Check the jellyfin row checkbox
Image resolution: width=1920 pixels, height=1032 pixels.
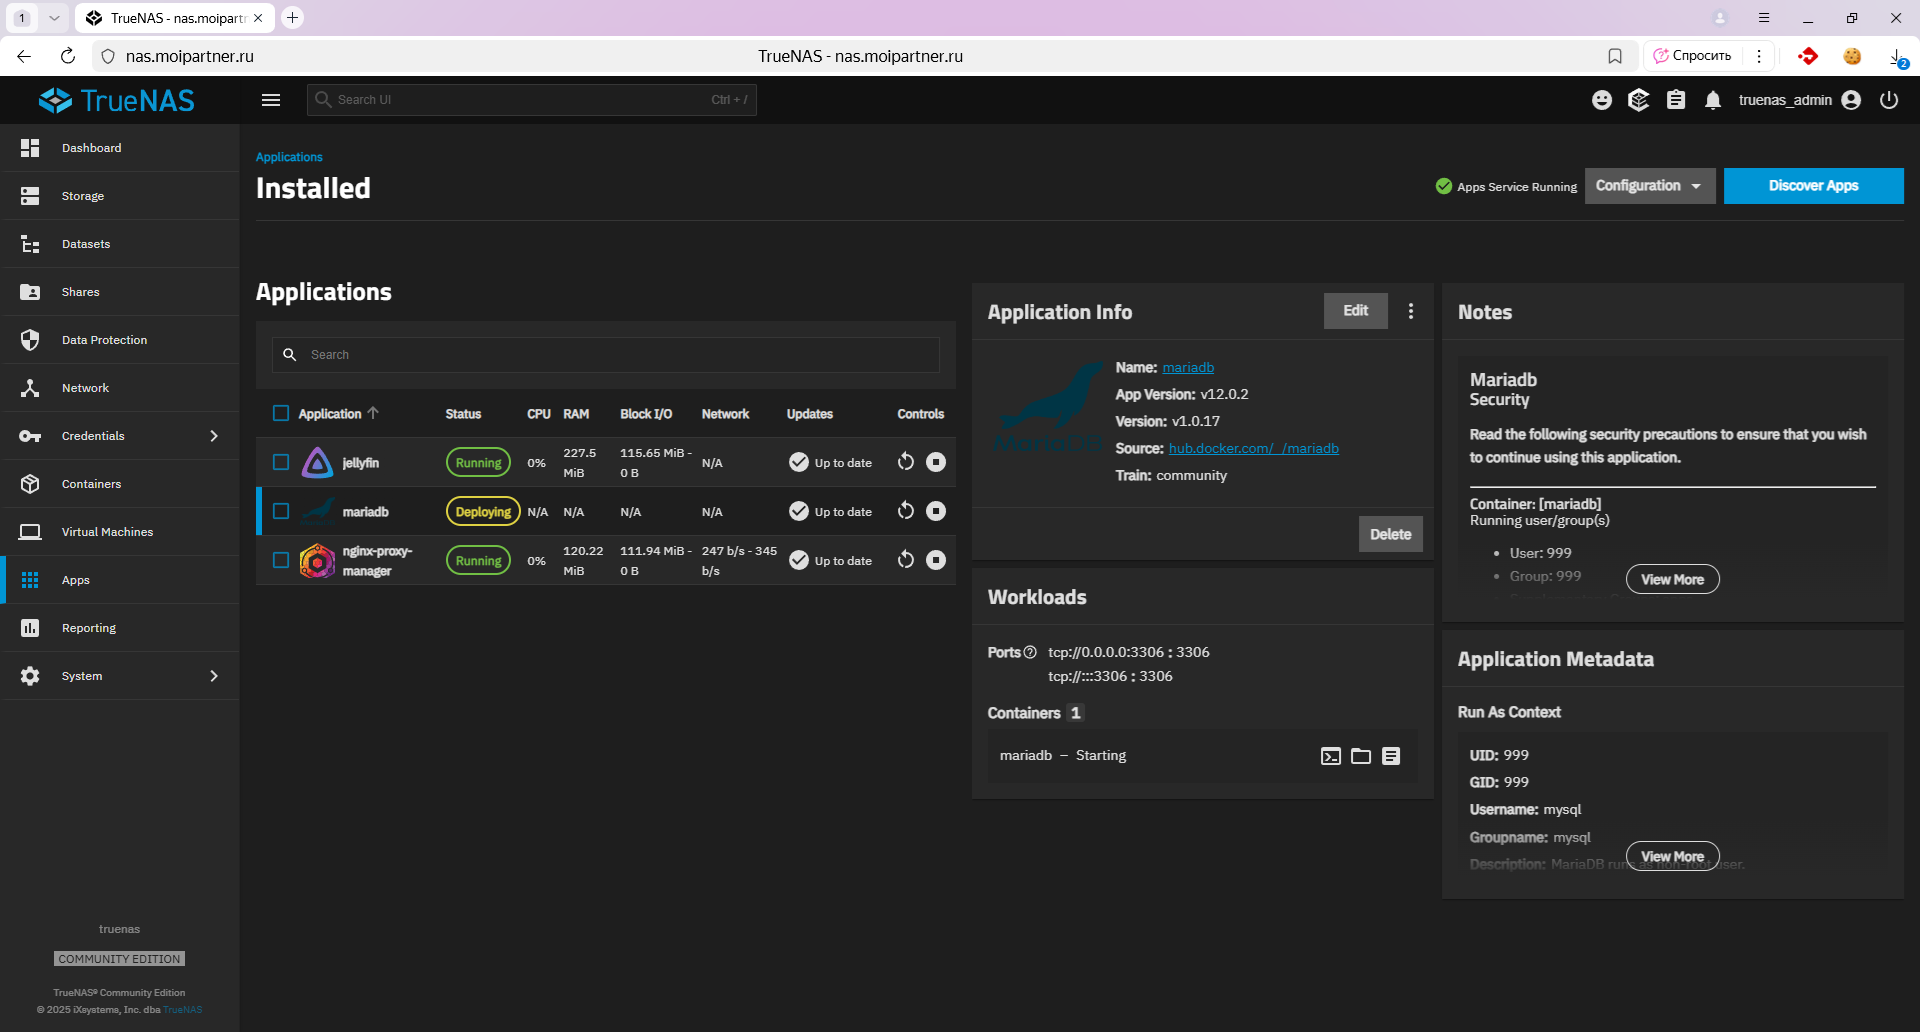pos(281,462)
